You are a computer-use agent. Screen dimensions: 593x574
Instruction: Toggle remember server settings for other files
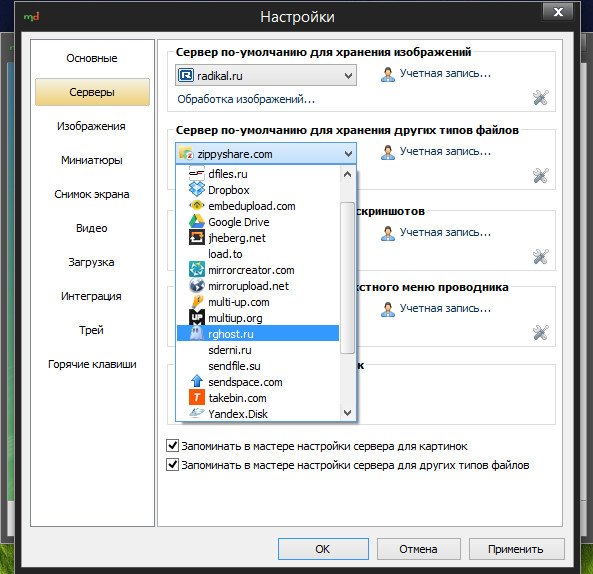pos(172,464)
